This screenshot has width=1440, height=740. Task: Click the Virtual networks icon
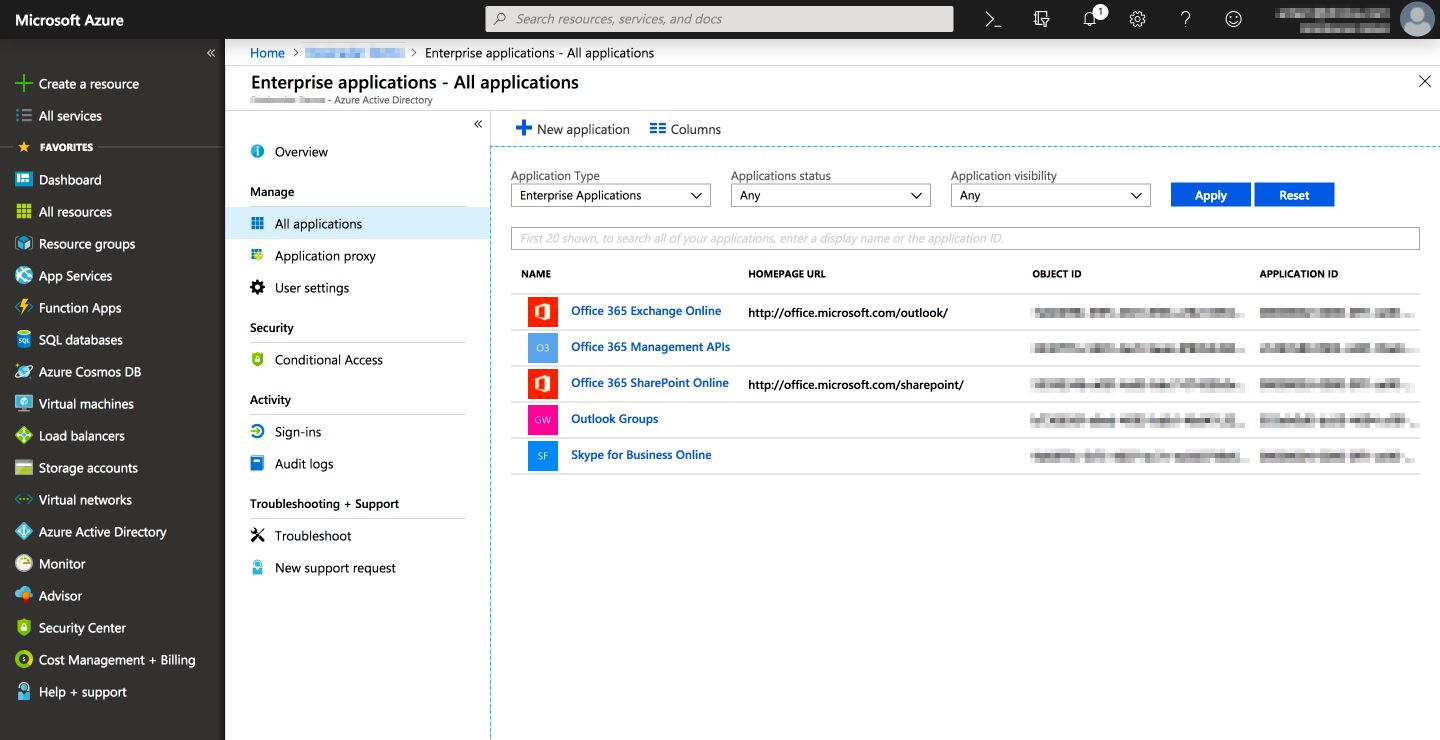pos(24,500)
